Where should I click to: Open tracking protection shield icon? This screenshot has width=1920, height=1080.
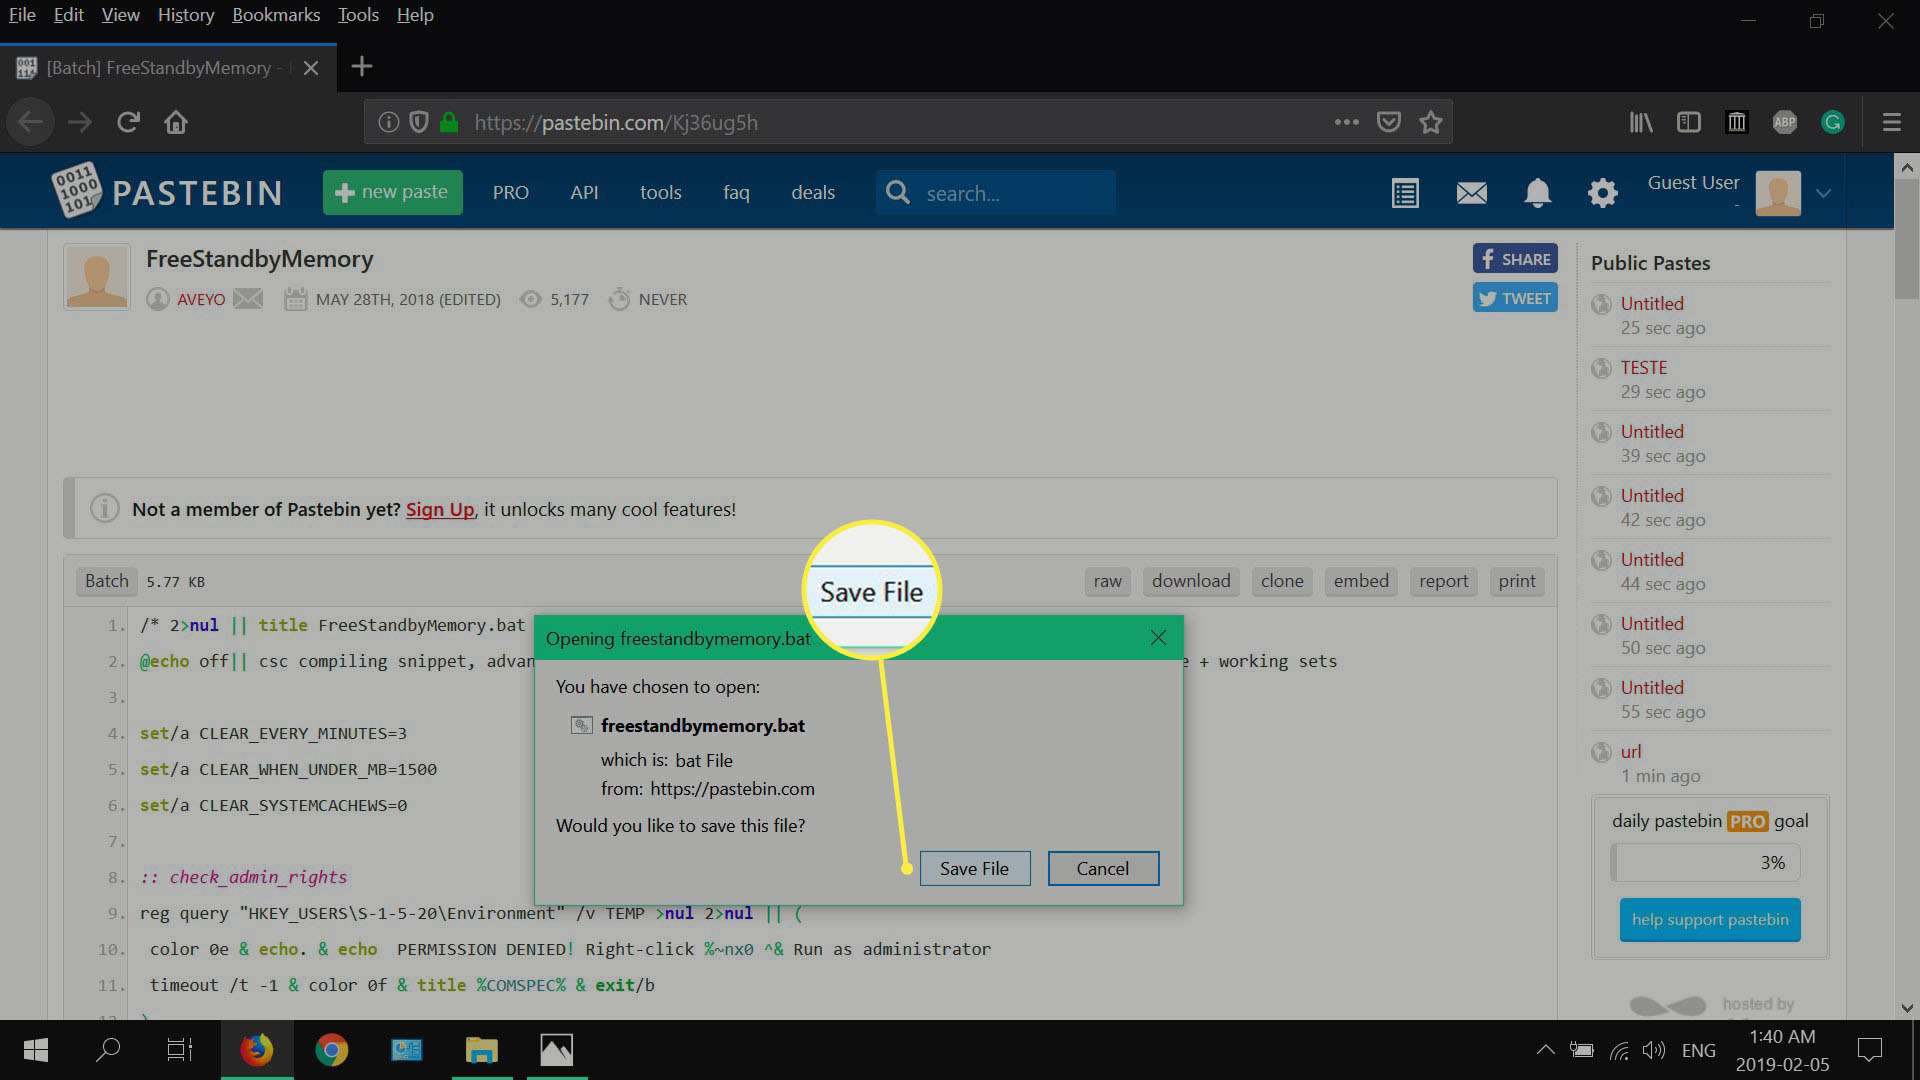pos(419,122)
